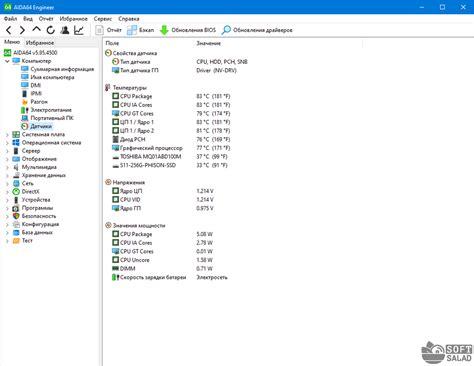Select the CPU Uncore power row
The width and height of the screenshot is (474, 366).
coord(163,260)
